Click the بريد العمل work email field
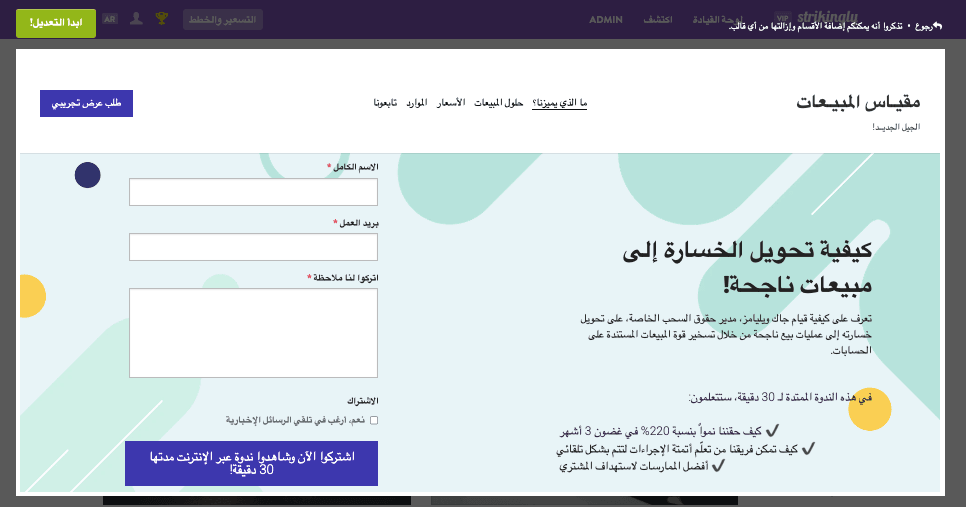The image size is (966, 507). pyautogui.click(x=253, y=247)
